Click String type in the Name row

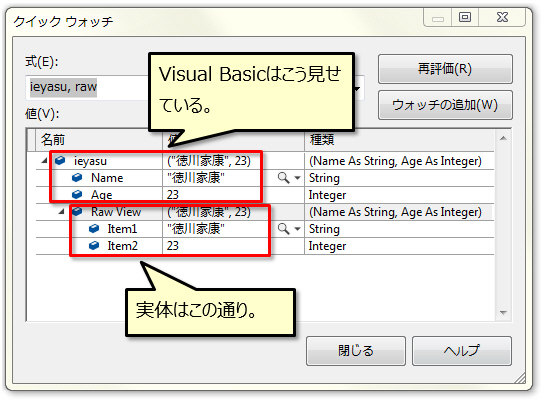point(324,178)
